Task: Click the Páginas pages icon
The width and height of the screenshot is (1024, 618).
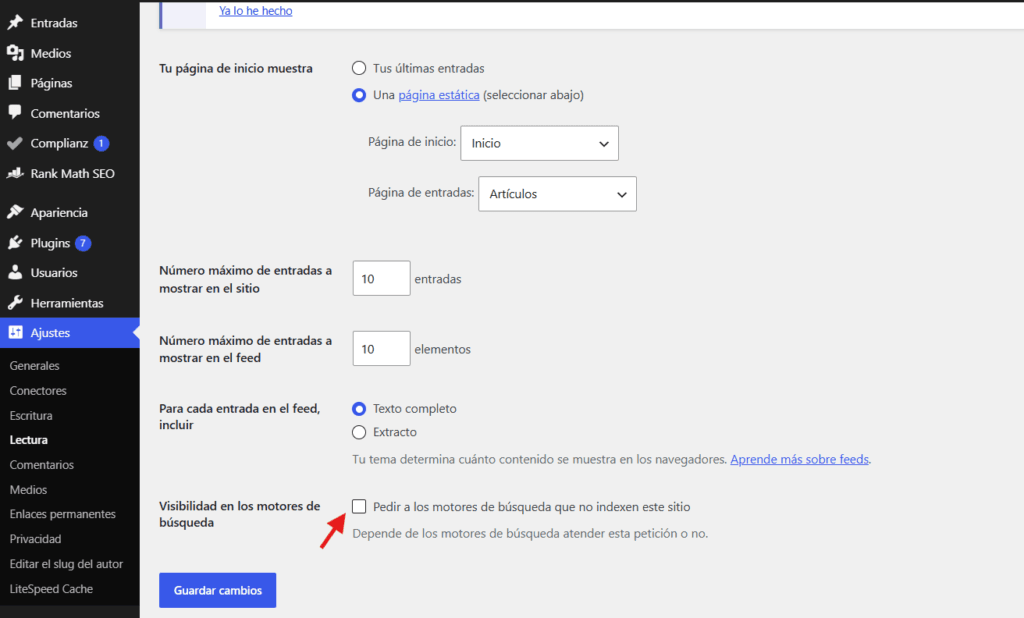Action: [15, 83]
